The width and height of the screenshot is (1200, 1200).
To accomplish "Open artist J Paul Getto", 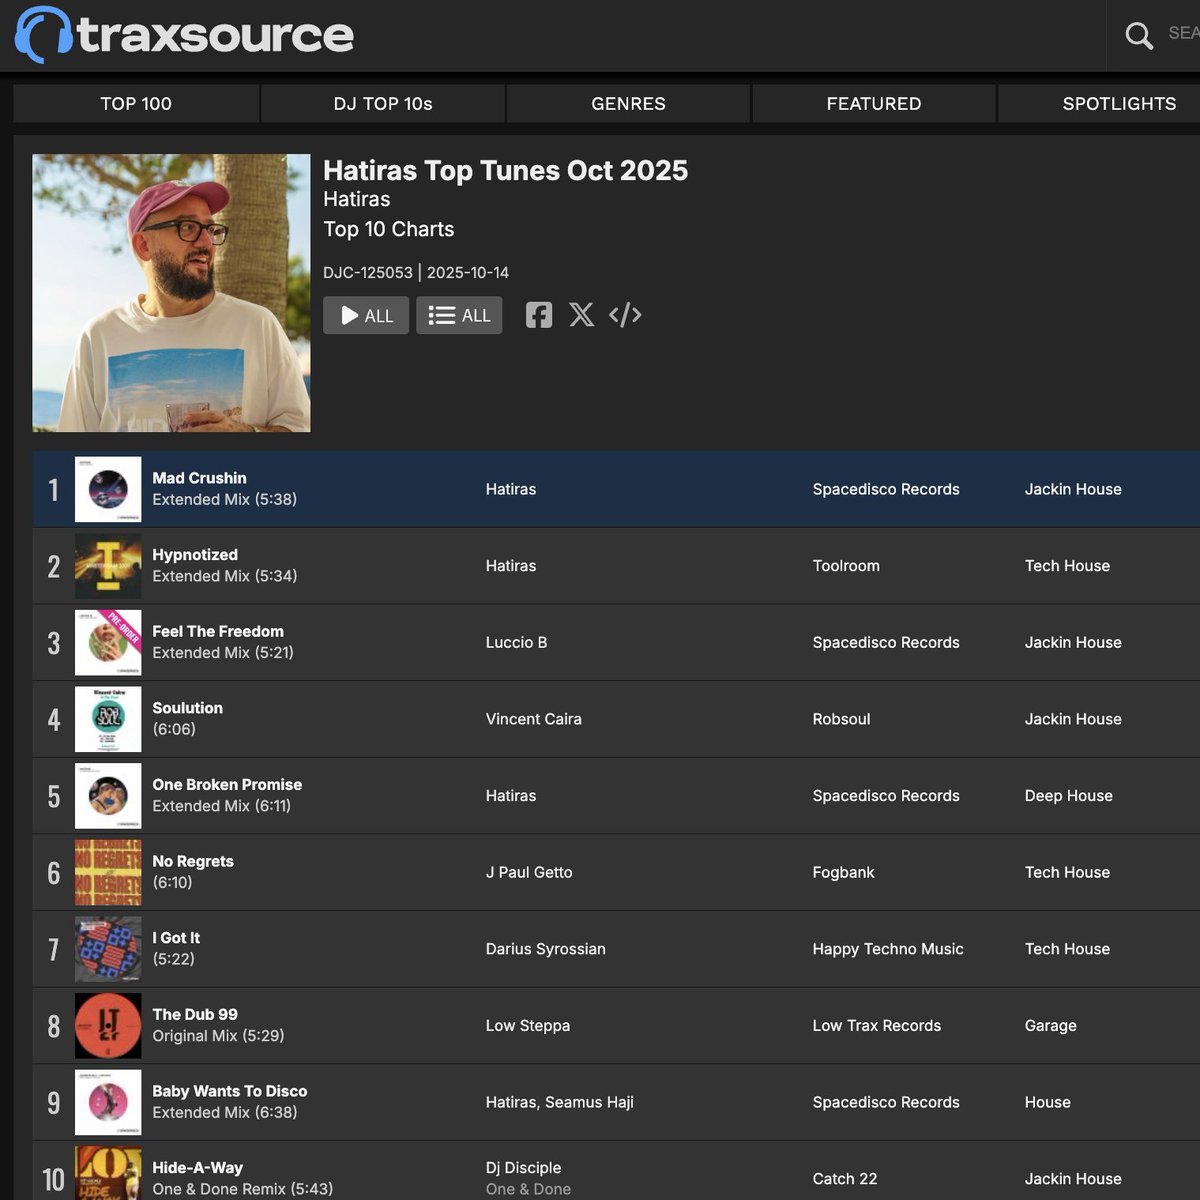I will (529, 872).
